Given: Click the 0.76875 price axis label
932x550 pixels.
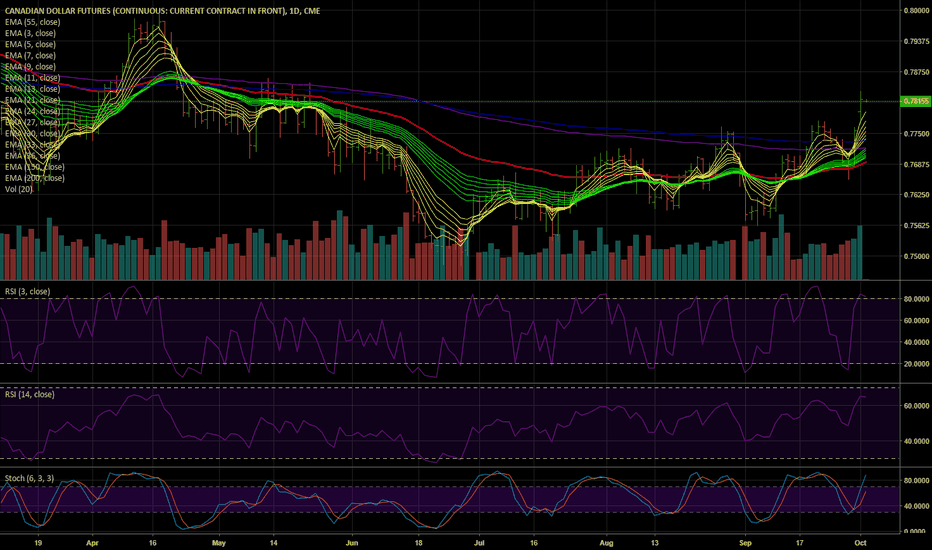Looking at the screenshot, I should pyautogui.click(x=917, y=164).
